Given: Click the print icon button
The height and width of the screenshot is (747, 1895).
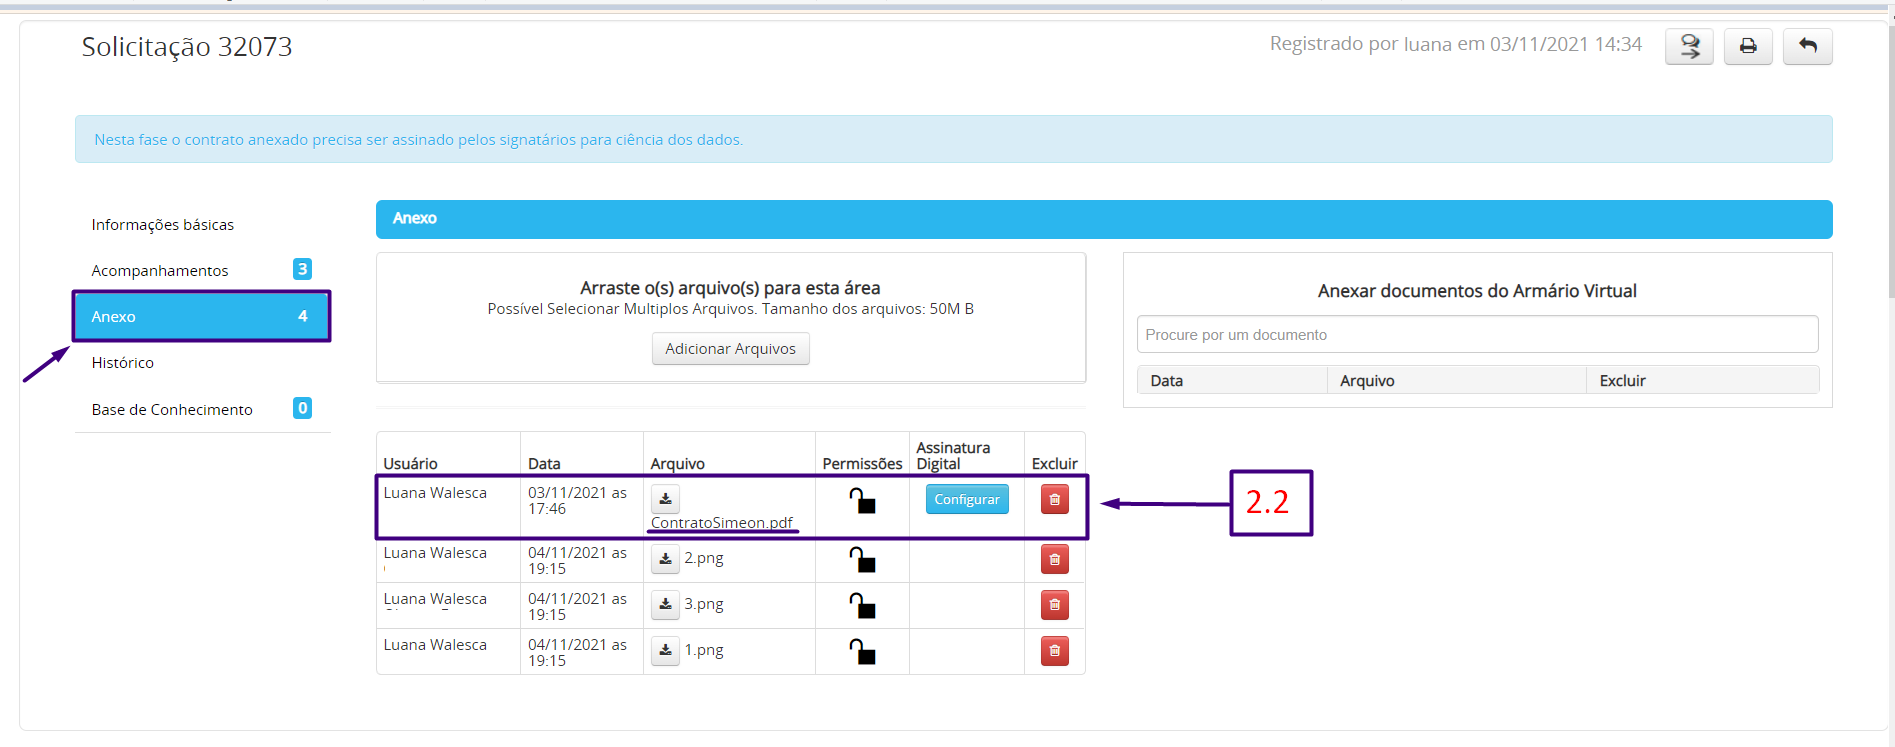Looking at the screenshot, I should [1748, 47].
